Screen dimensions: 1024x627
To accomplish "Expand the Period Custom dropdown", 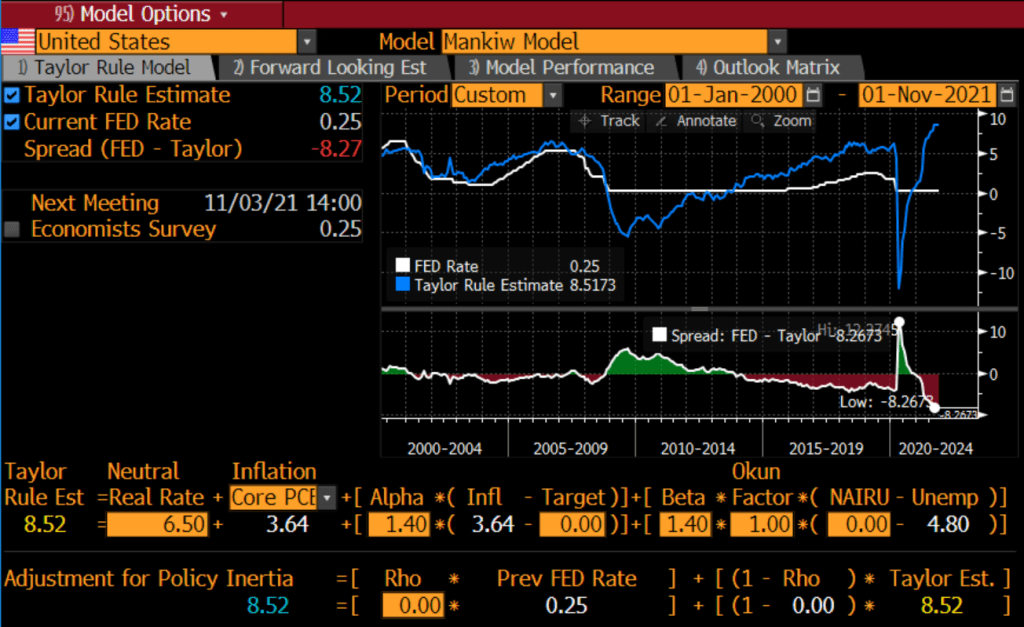I will click(x=553, y=95).
